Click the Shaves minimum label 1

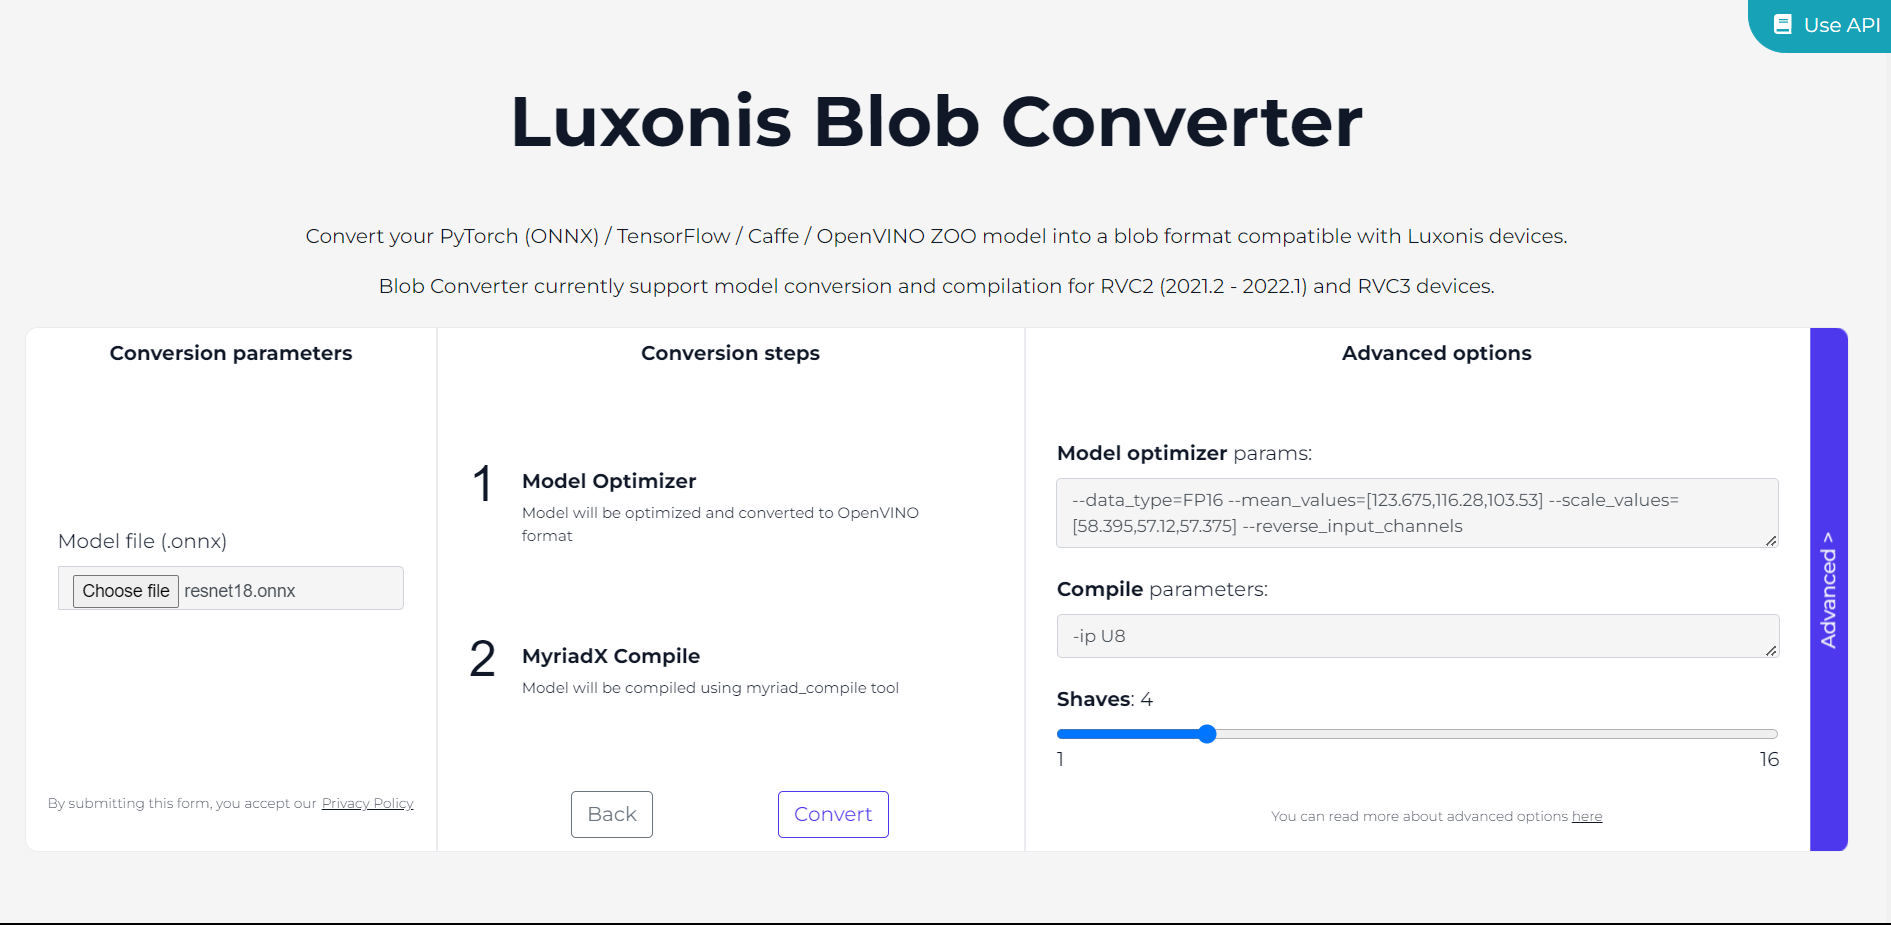[x=1061, y=759]
